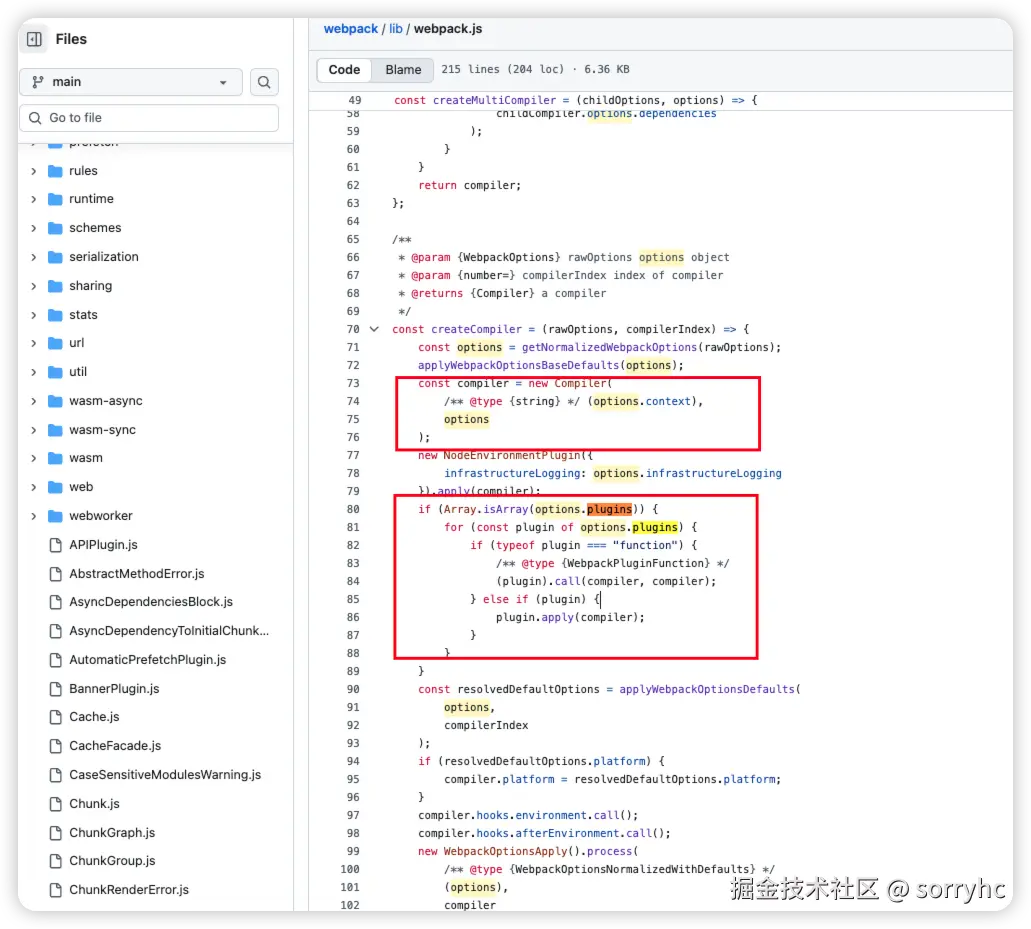Expand the sharing folder chevron

[34, 286]
